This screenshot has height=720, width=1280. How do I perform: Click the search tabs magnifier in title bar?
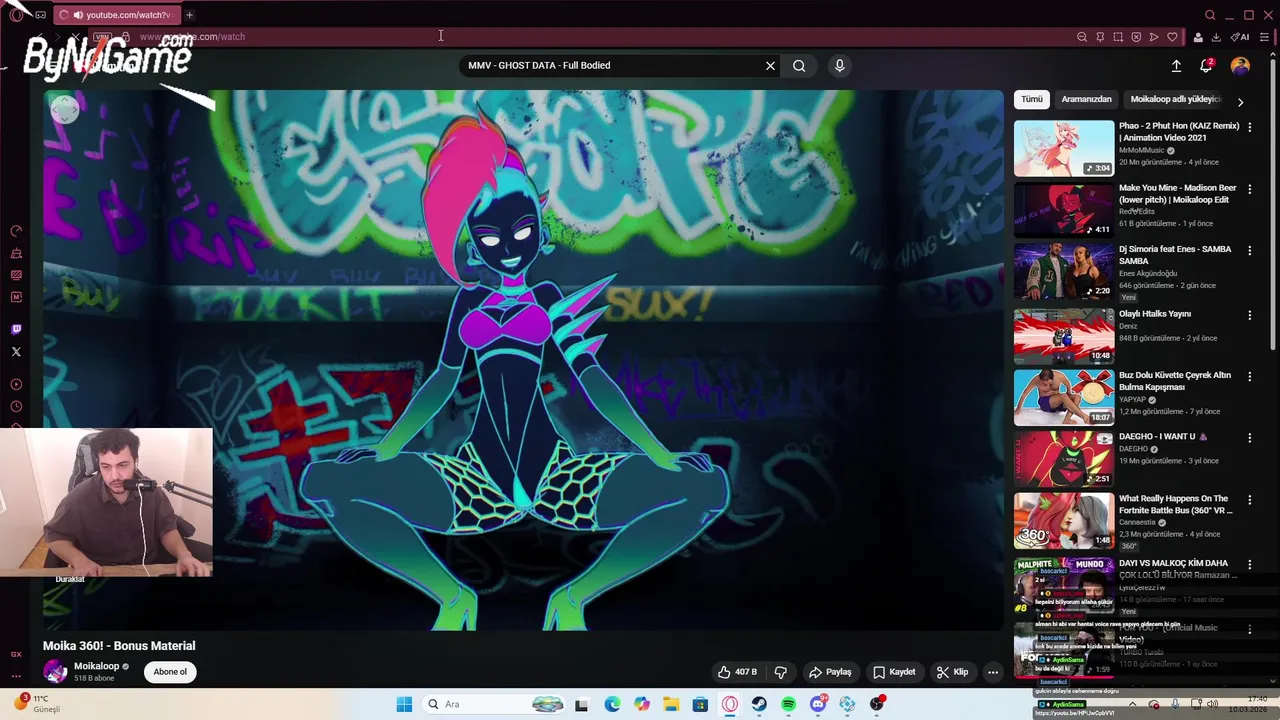[1210, 15]
